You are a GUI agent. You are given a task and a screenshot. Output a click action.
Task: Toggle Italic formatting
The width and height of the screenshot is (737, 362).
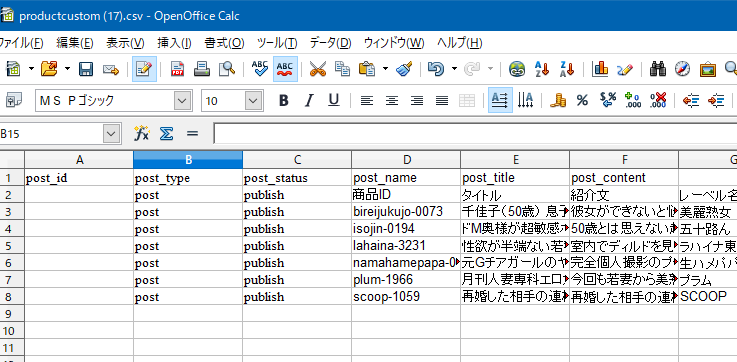[309, 100]
